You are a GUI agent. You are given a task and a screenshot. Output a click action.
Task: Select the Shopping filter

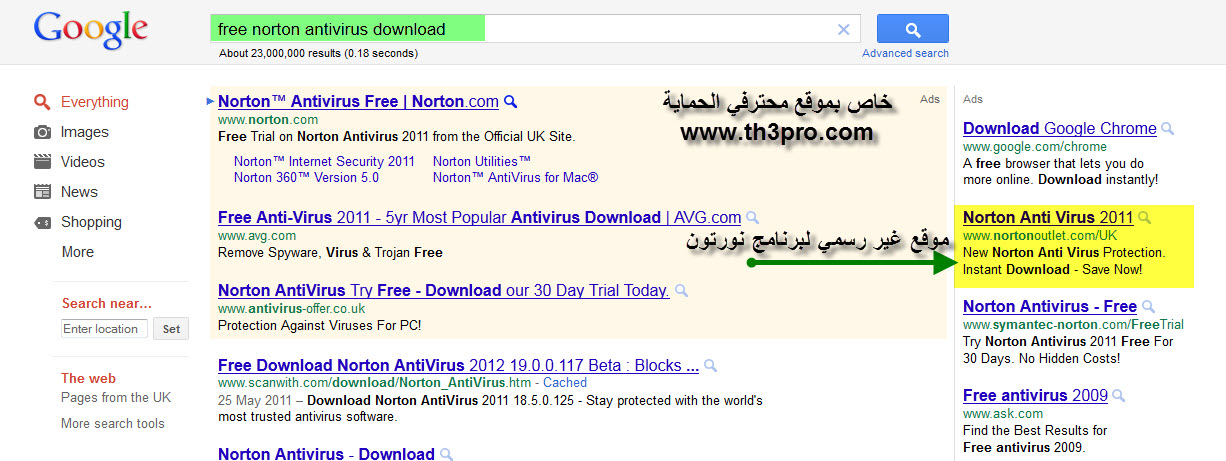[91, 222]
